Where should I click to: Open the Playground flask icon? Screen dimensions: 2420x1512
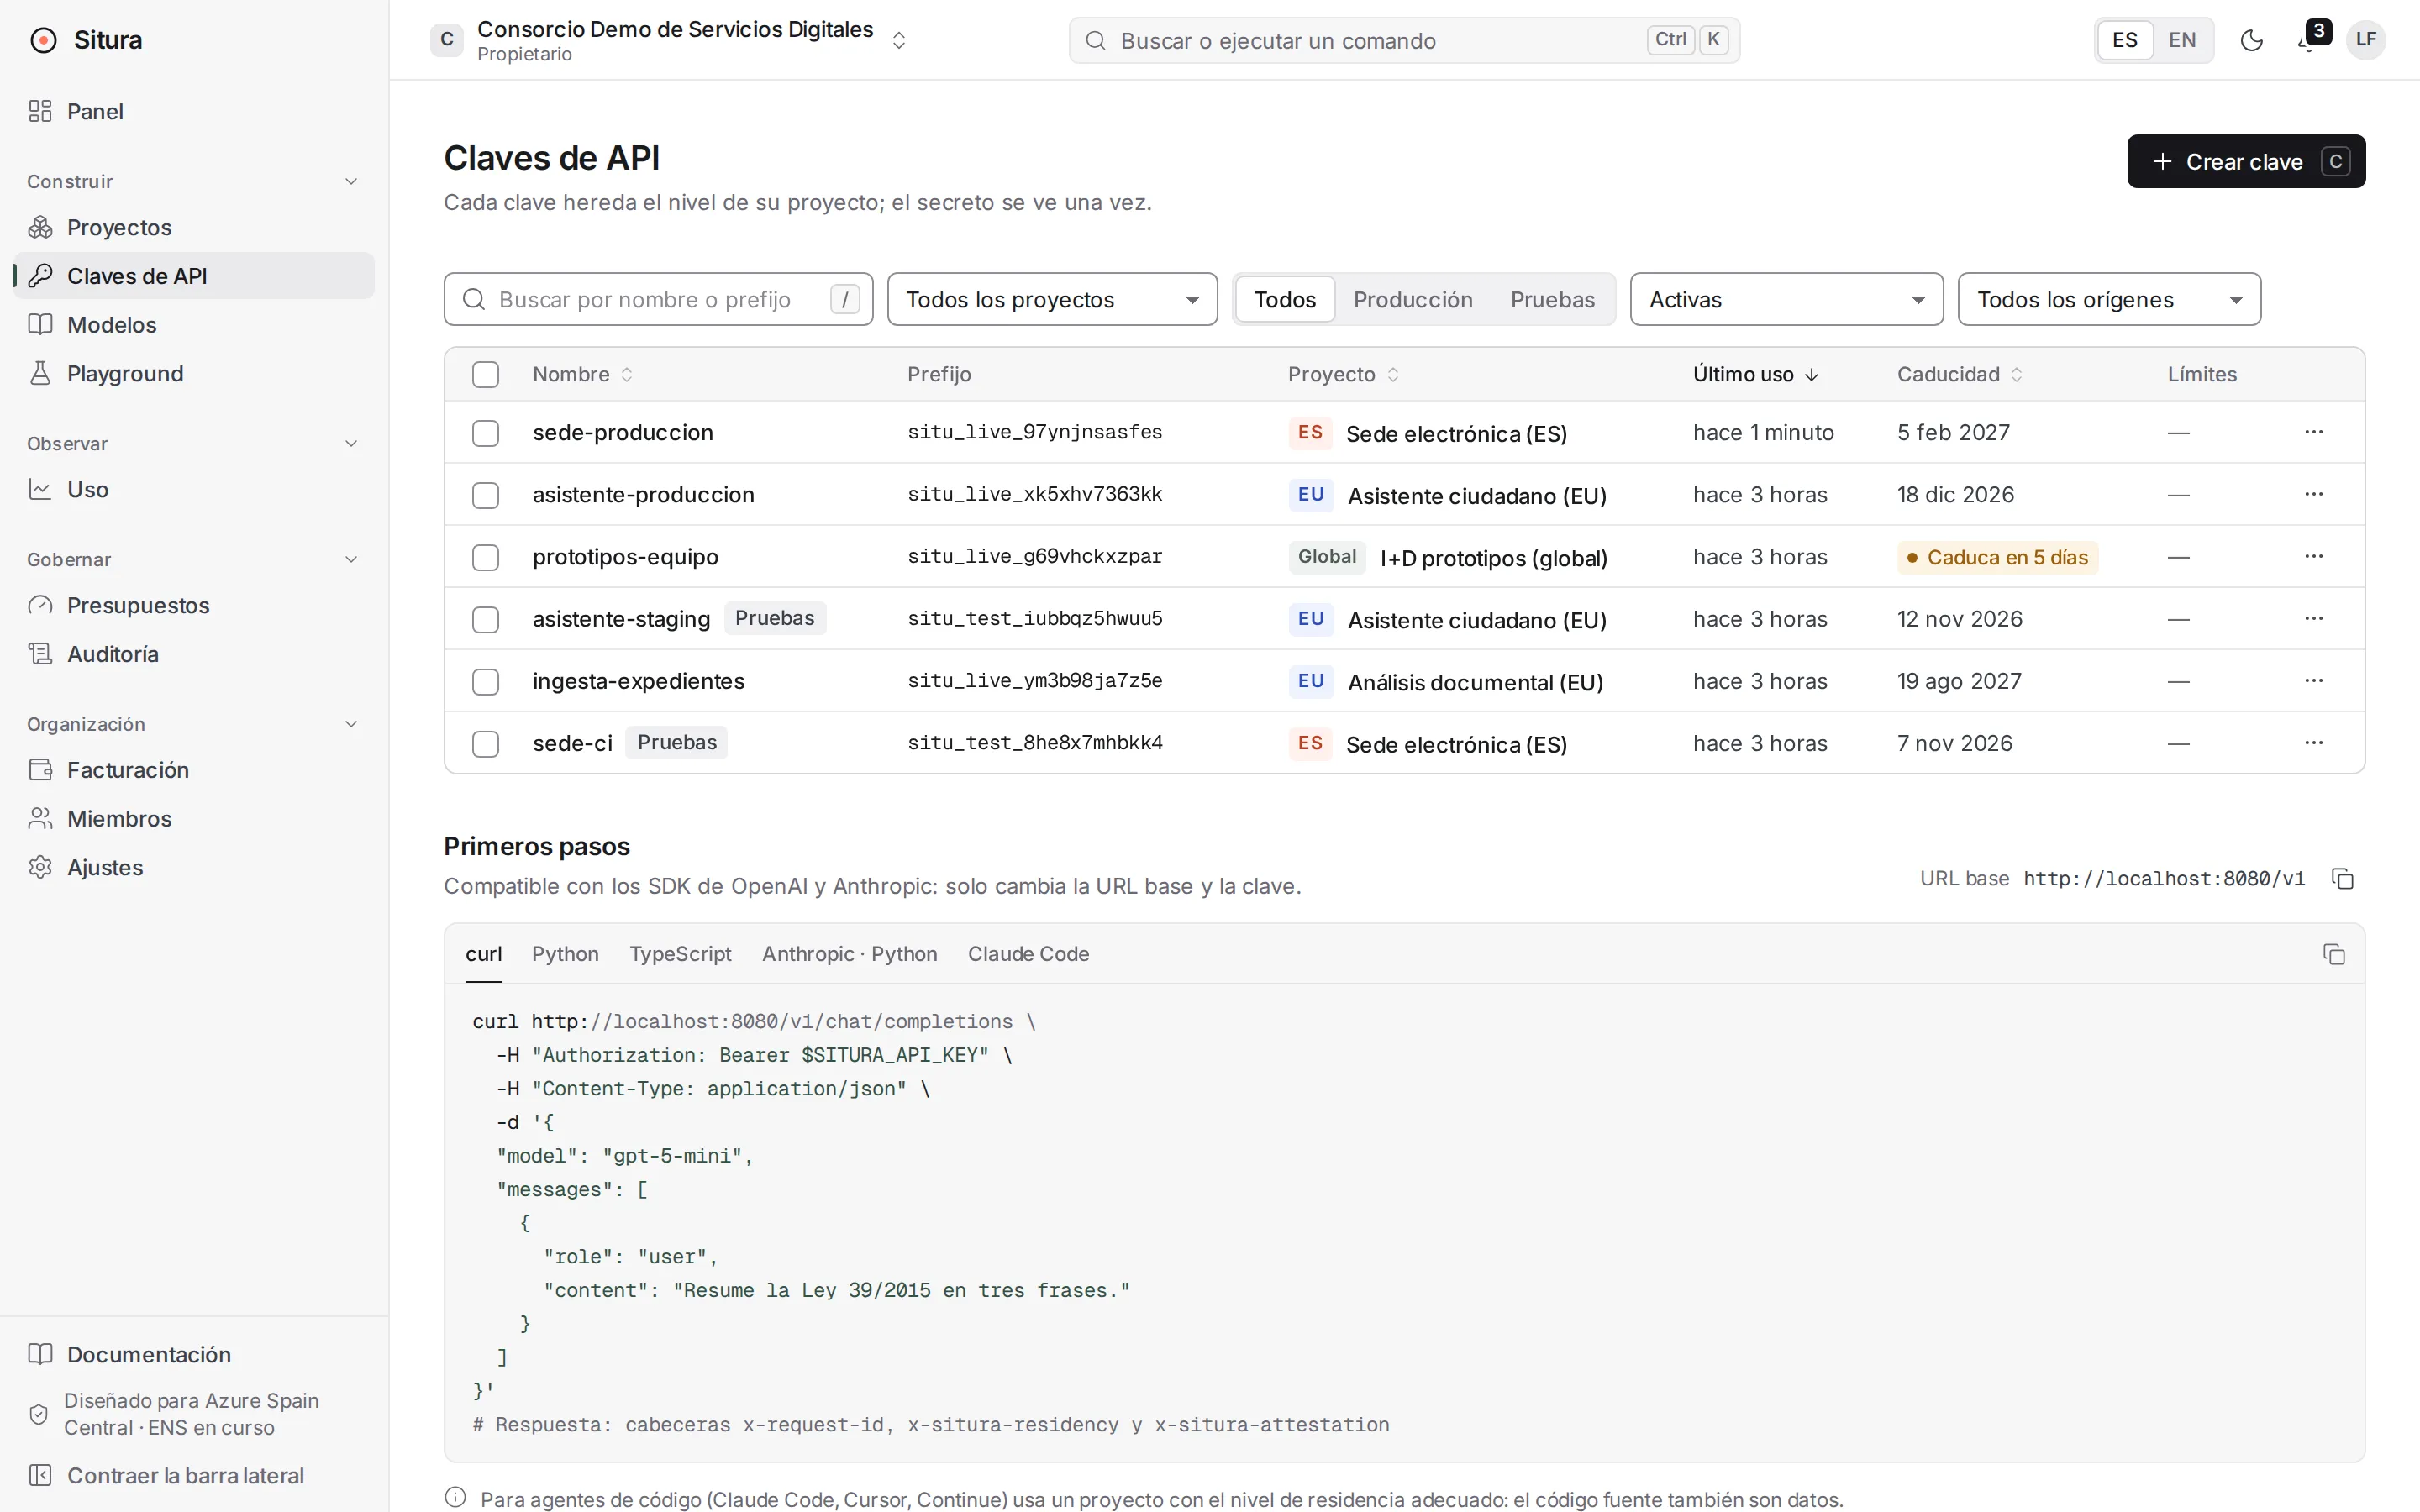tap(40, 373)
